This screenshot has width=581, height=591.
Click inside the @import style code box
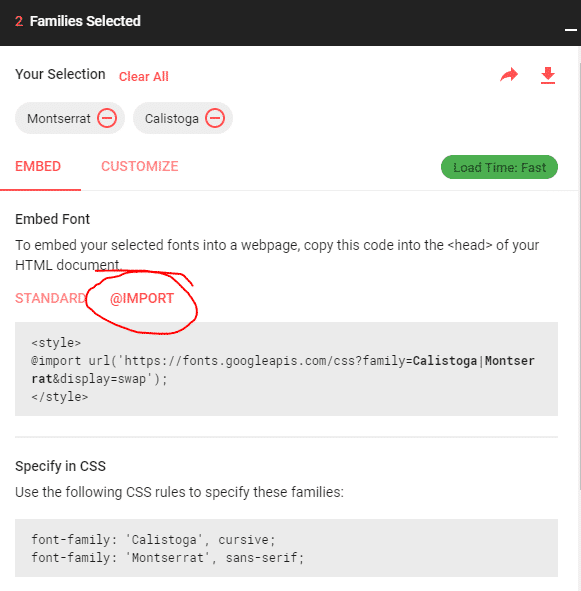click(x=286, y=369)
